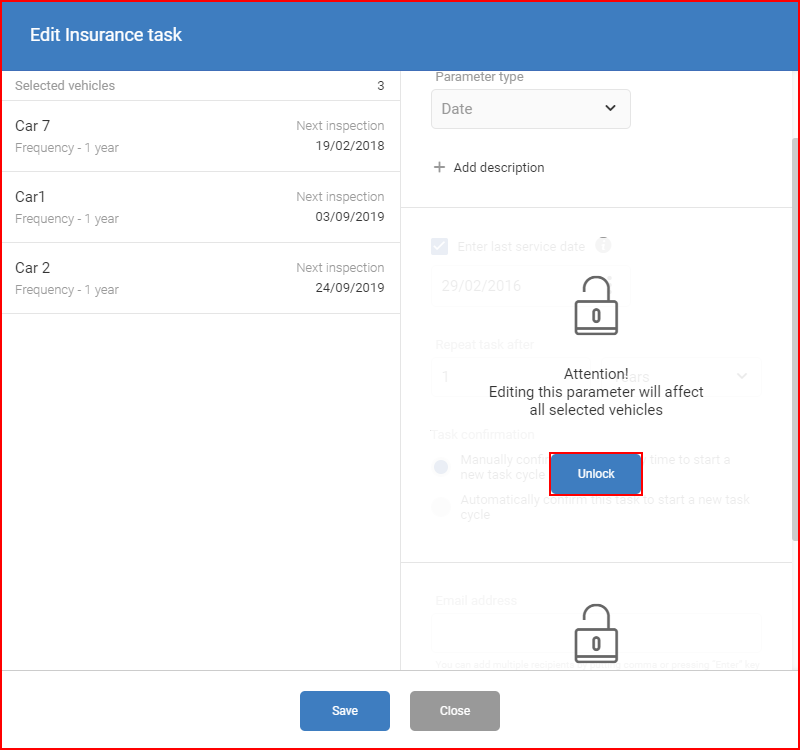
Task: Select the Manually confirm radio button
Action: tap(441, 467)
